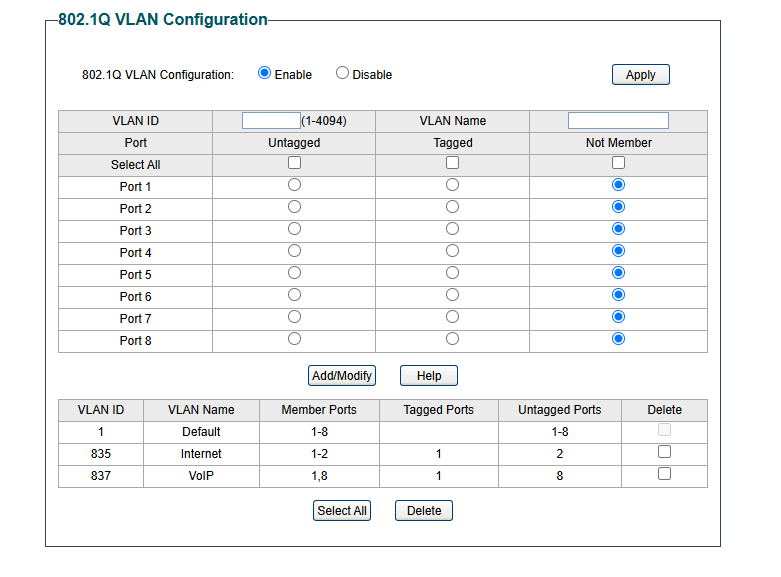Viewport: 781px width, 577px height.
Task: Set Port 2 to Tagged
Action: [452, 207]
